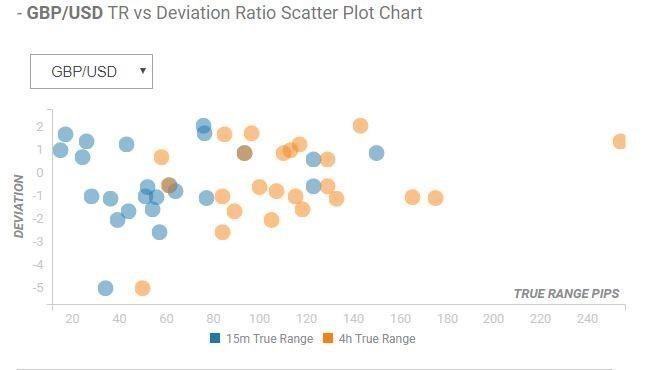The image size is (650, 370).
Task: Click the dropdown arrow beside GBP/USD
Action: point(143,71)
